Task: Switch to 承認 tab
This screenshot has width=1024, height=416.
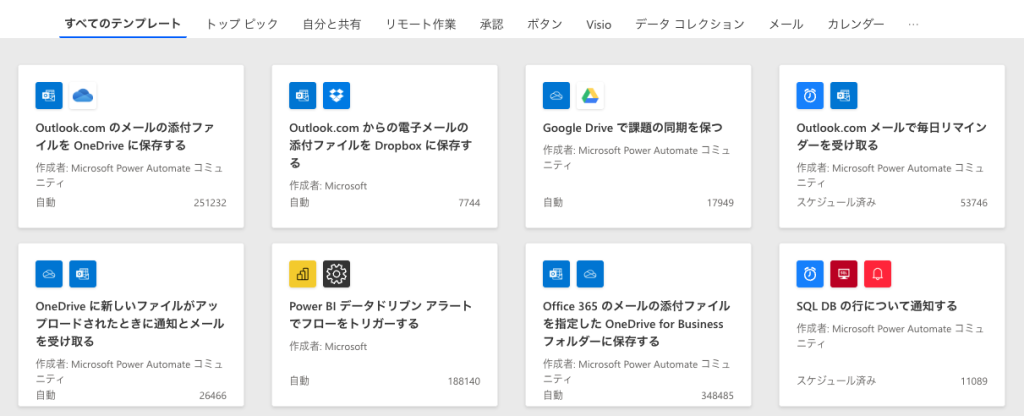Action: point(492,24)
